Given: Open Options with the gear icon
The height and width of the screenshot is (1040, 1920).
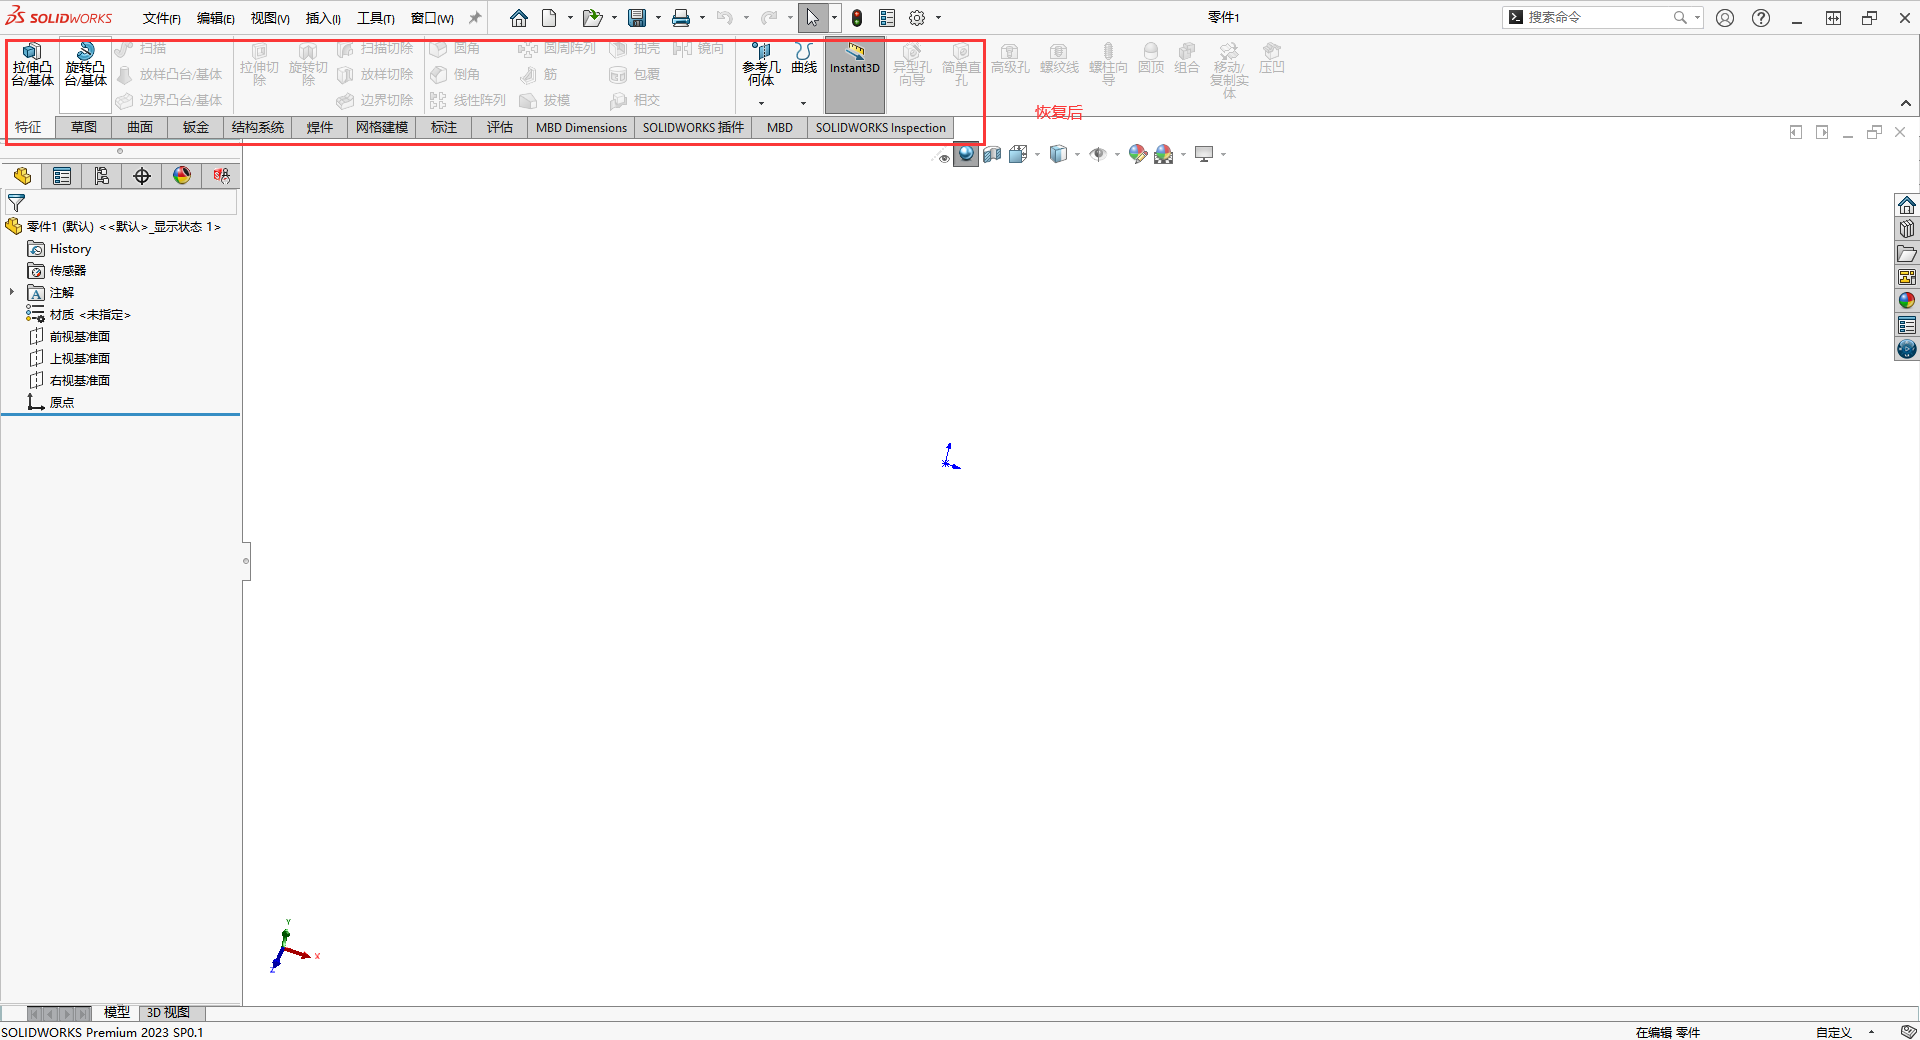Looking at the screenshot, I should pos(917,18).
